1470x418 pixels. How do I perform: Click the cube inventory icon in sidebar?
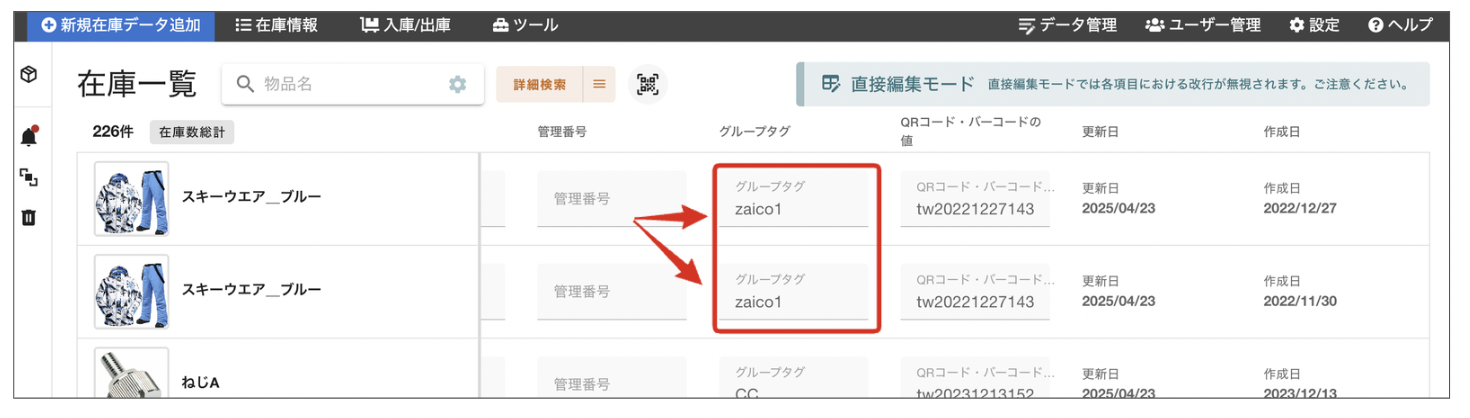[x=29, y=75]
